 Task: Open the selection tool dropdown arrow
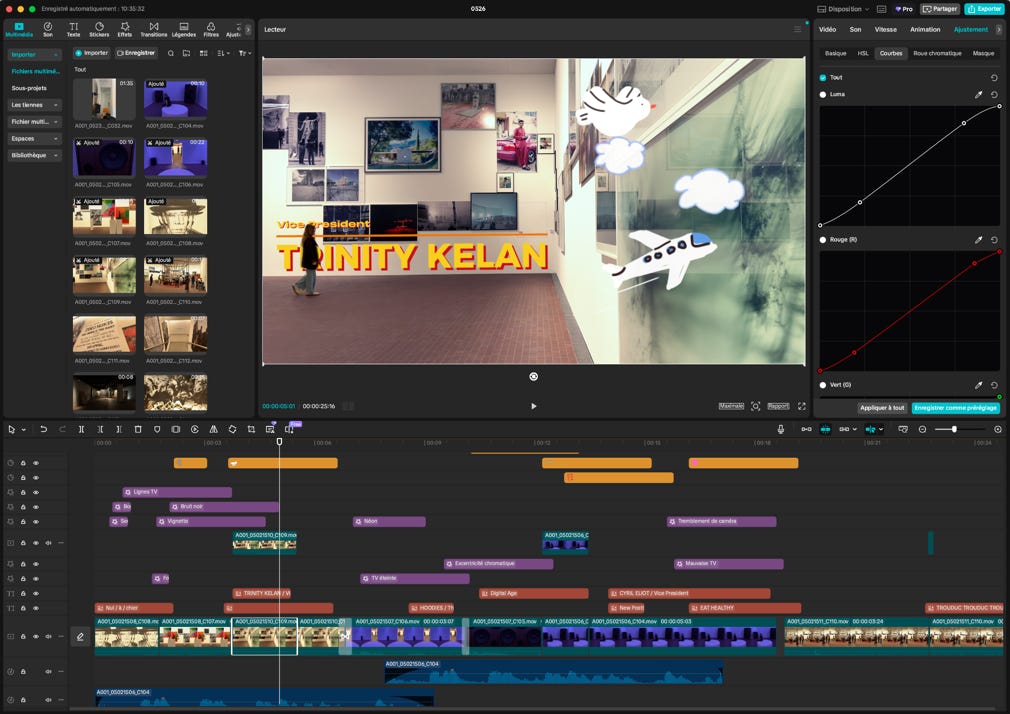(23, 430)
